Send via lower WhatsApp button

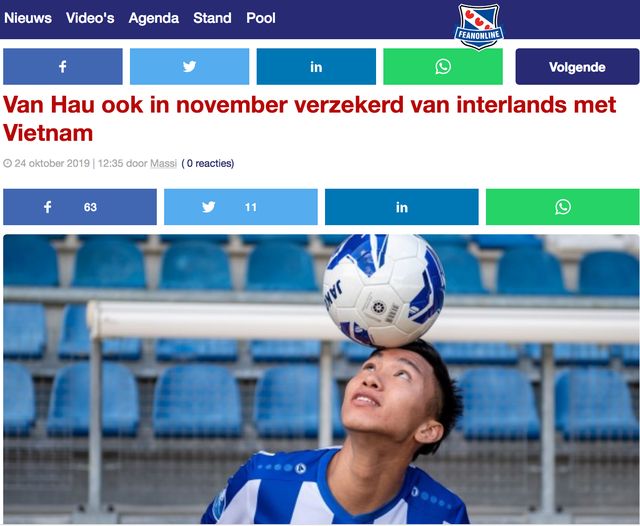point(562,207)
